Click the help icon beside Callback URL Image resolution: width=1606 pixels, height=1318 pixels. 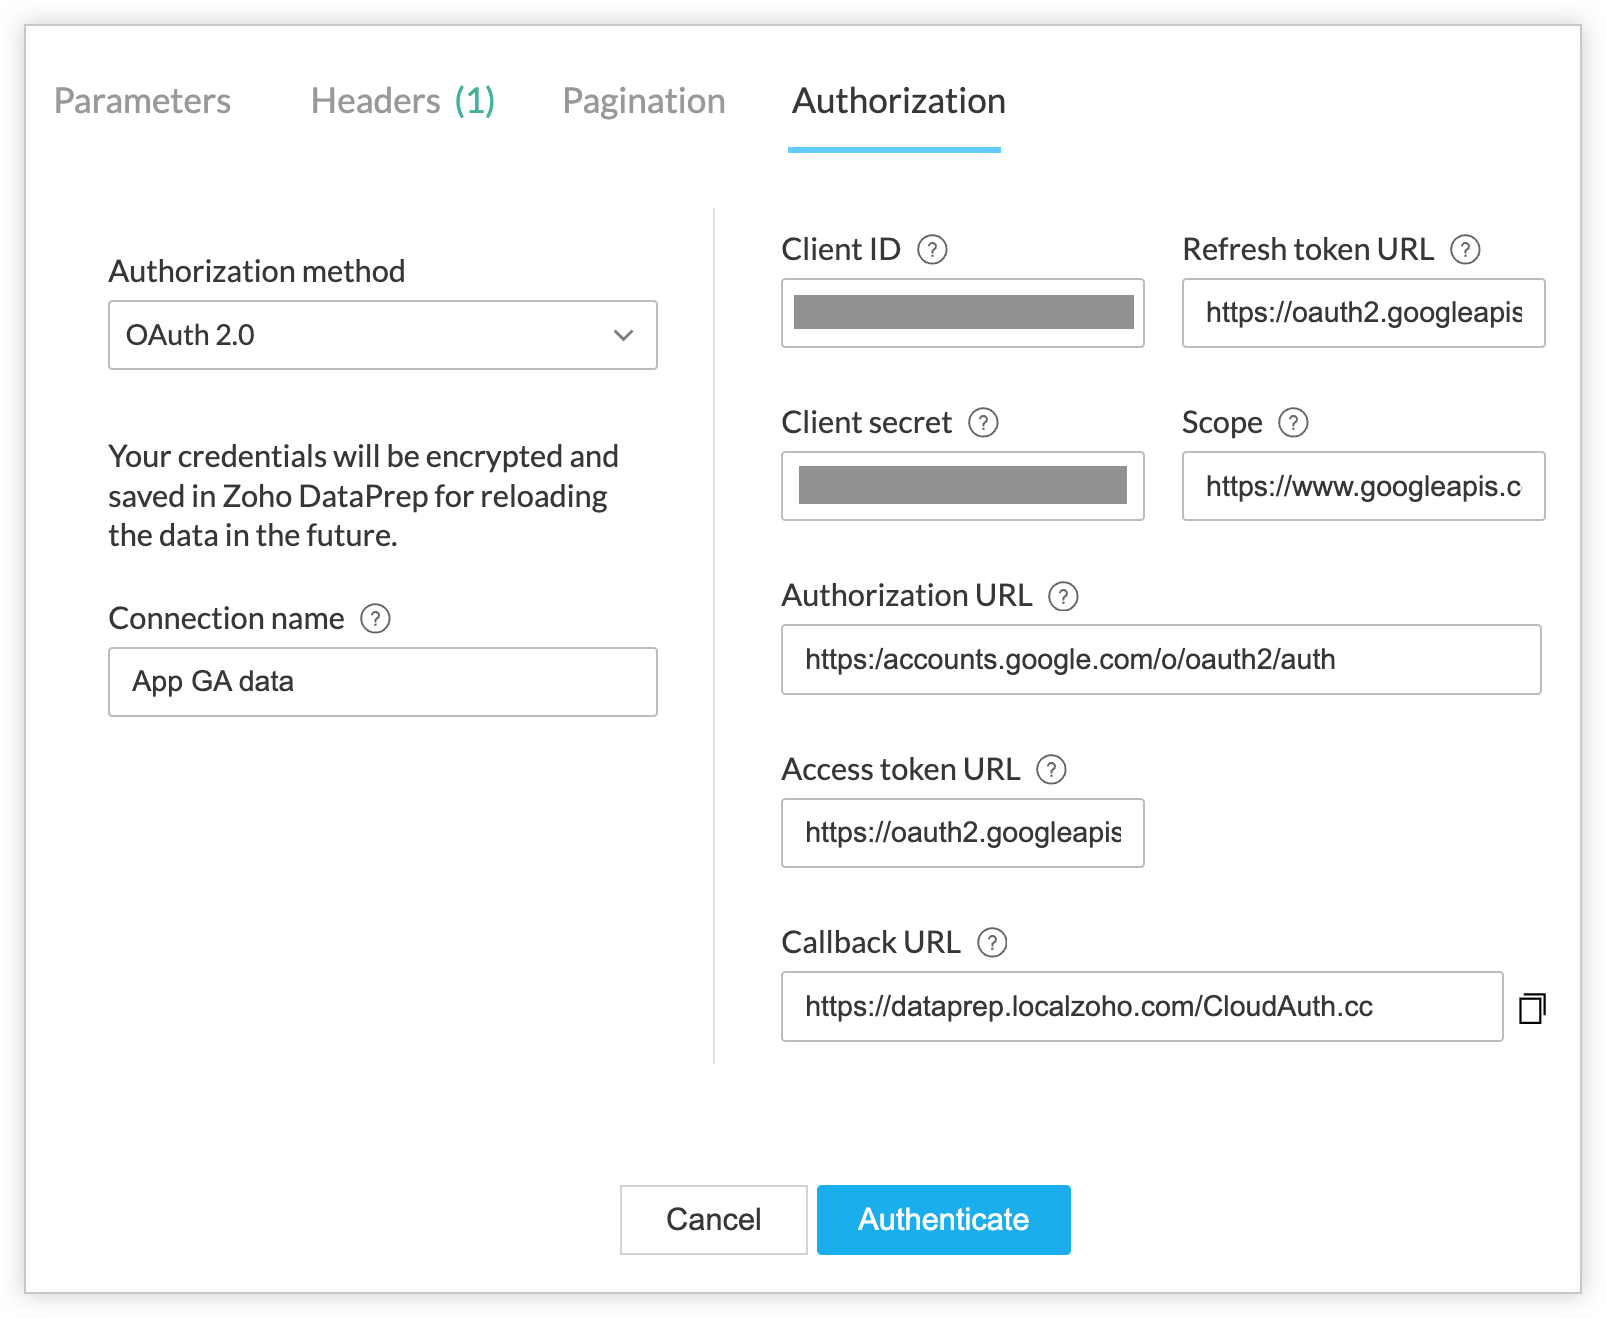click(x=992, y=943)
